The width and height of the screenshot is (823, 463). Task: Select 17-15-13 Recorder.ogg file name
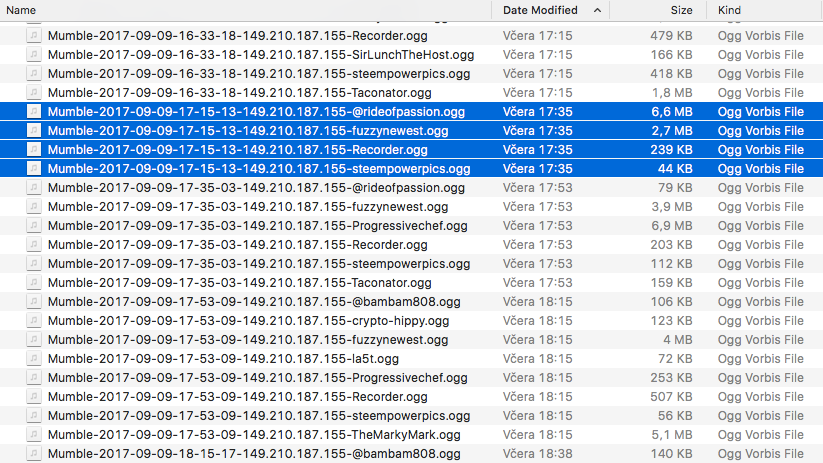(238, 150)
